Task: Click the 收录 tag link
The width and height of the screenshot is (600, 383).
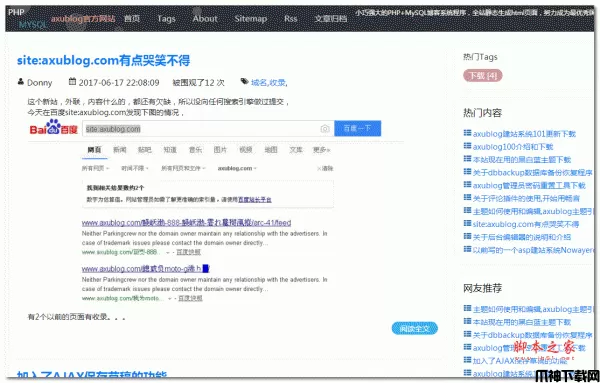Action: click(x=277, y=82)
